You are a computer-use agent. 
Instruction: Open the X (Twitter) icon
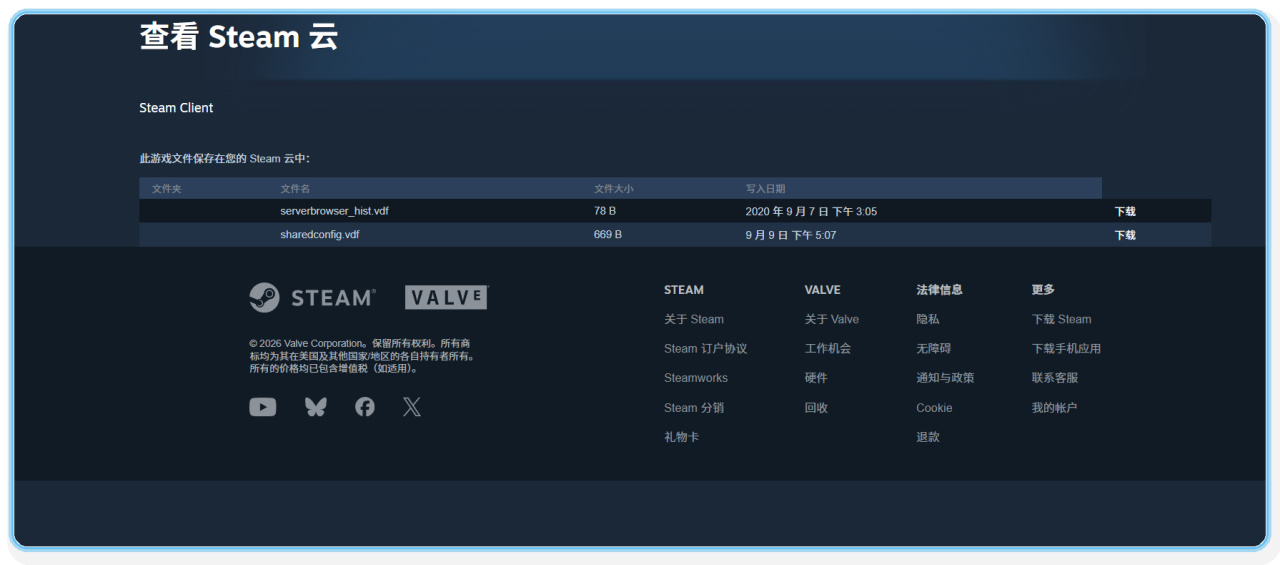click(x=412, y=407)
